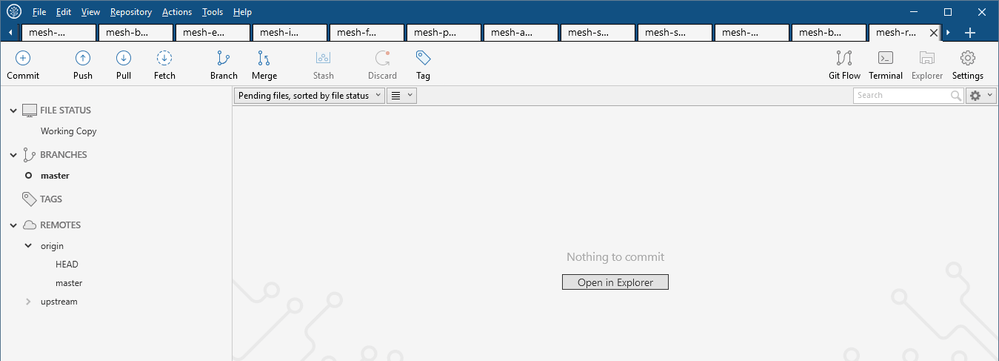999x361 pixels.
Task: Switch to the mesh-f... tab
Action: [367, 32]
